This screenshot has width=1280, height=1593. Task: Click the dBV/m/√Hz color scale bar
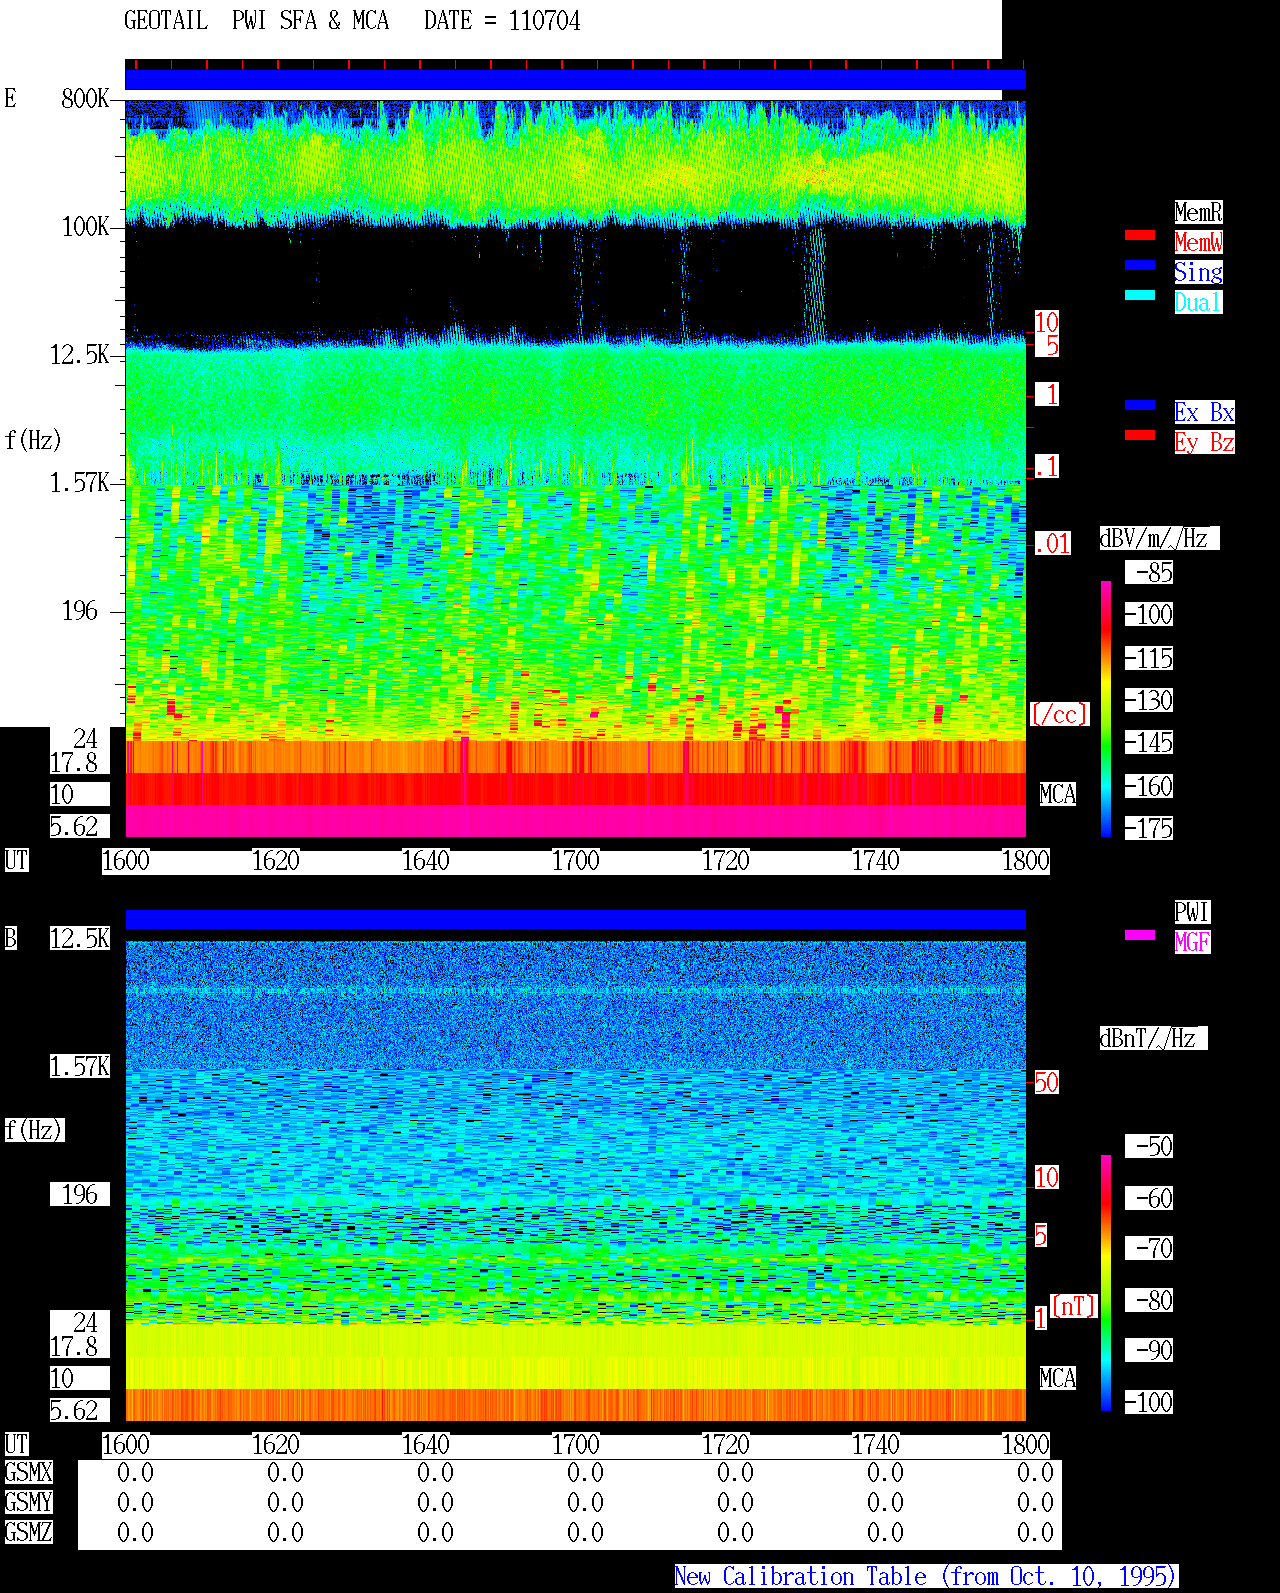tap(1106, 708)
